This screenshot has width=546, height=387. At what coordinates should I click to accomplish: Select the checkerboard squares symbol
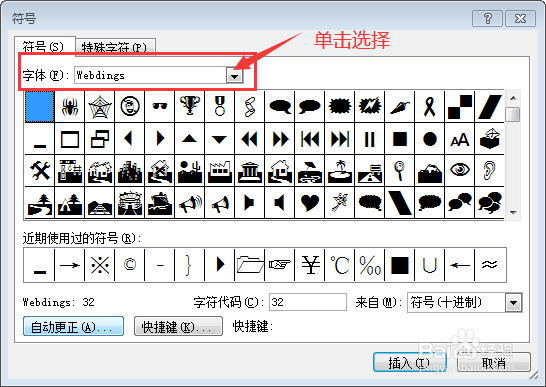[460, 107]
